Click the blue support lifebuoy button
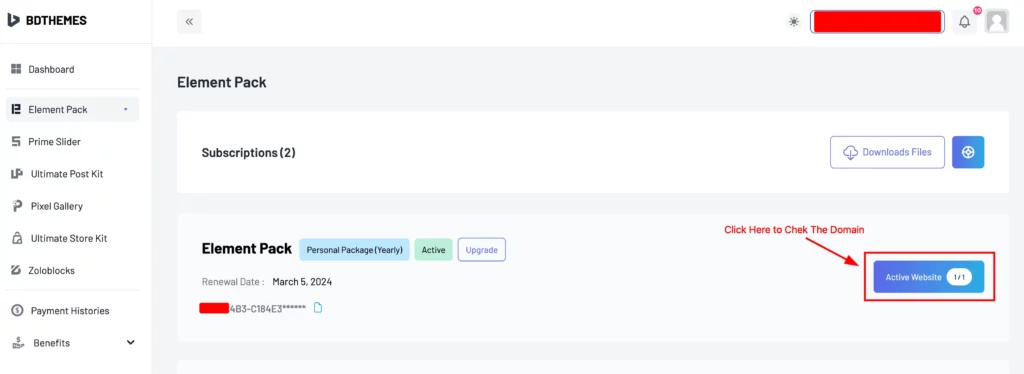 [x=968, y=152]
